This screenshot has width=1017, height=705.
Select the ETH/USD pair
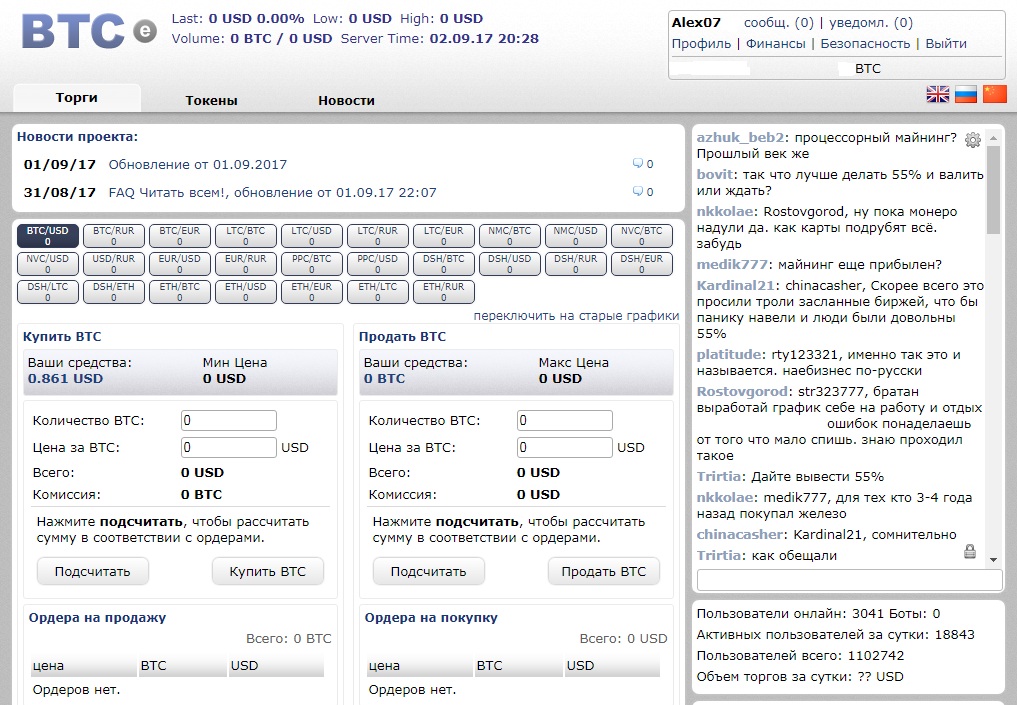click(246, 292)
